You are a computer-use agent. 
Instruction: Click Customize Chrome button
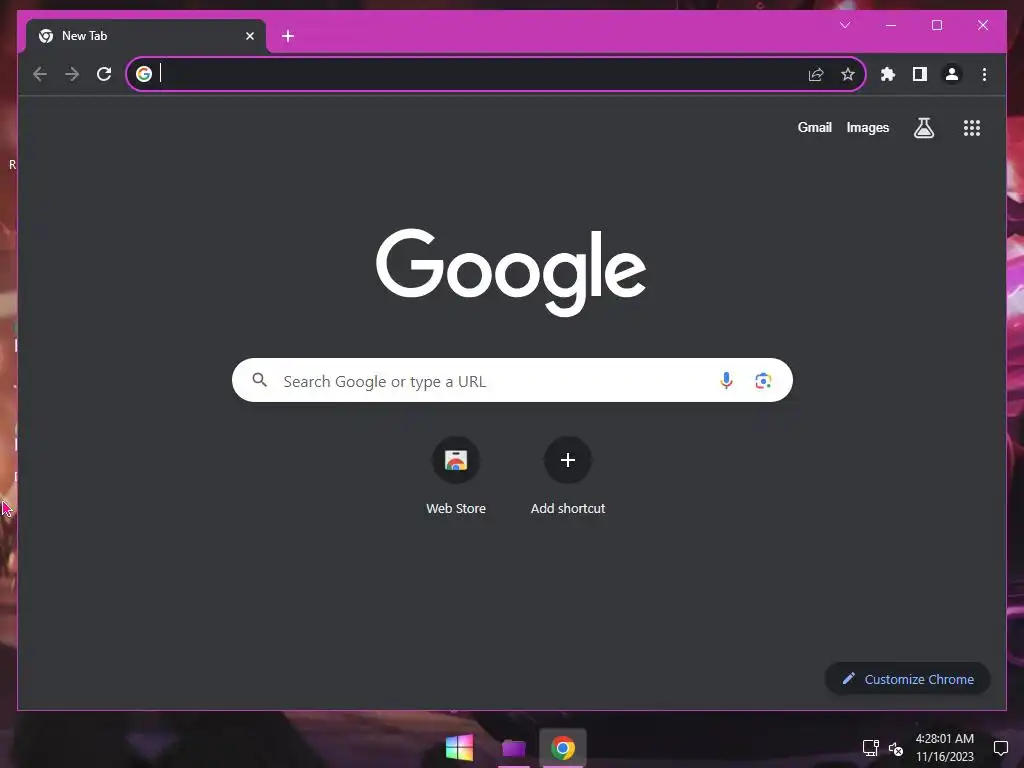click(908, 679)
